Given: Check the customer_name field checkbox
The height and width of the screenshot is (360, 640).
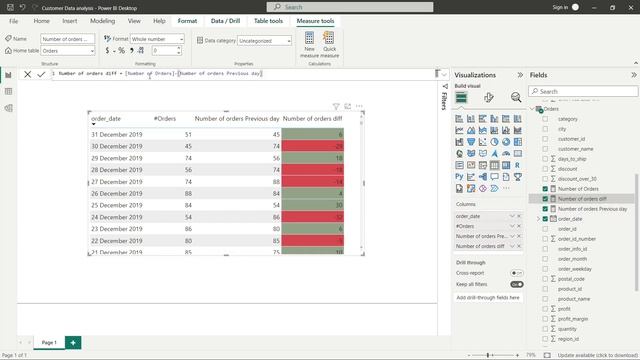Looking at the screenshot, I should (x=545, y=149).
